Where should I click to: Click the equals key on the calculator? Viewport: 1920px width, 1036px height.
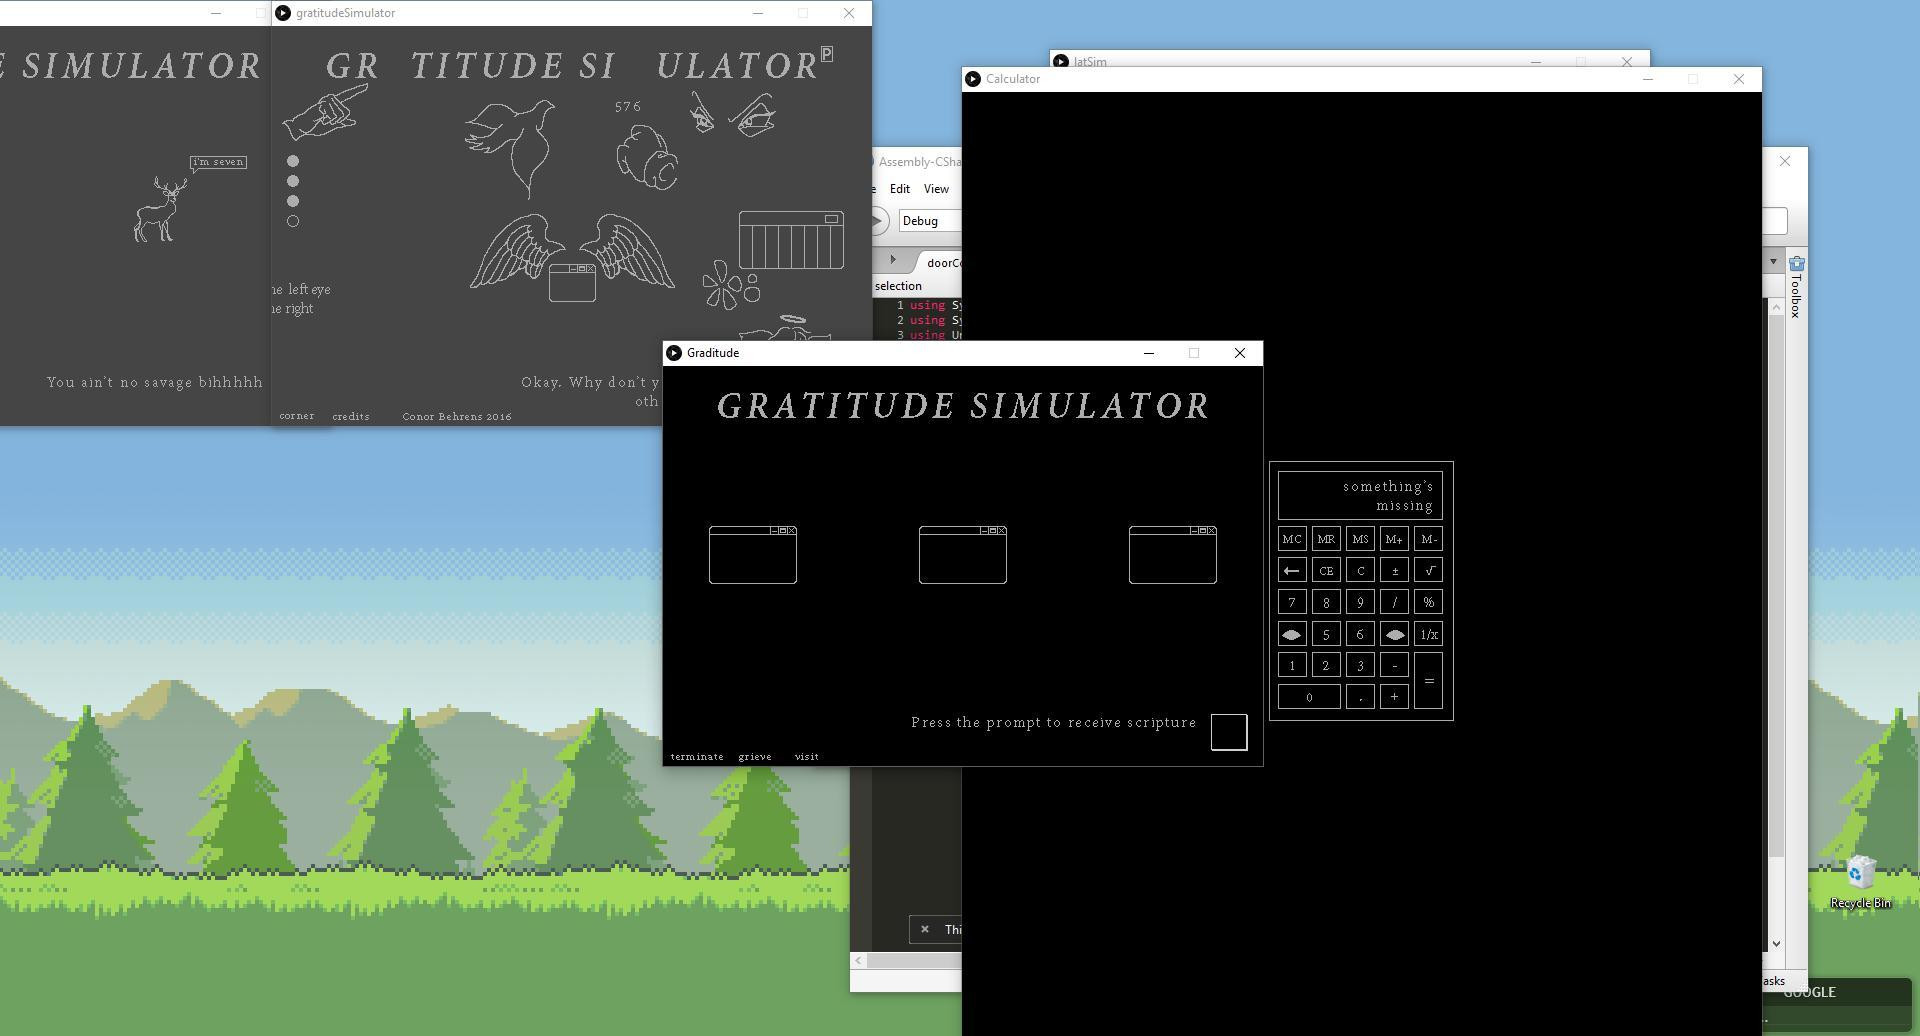1429,681
